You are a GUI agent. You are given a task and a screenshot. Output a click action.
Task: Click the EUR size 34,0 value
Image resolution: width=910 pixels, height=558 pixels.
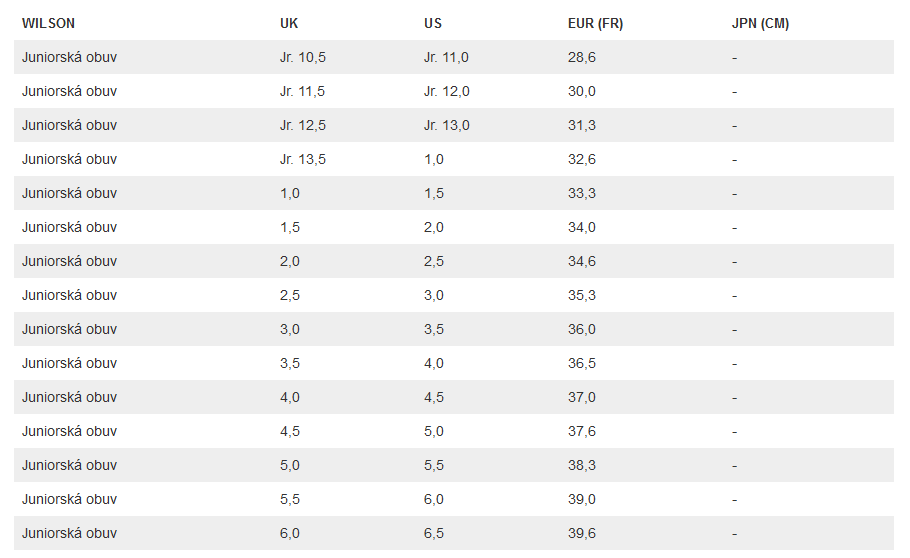click(582, 228)
